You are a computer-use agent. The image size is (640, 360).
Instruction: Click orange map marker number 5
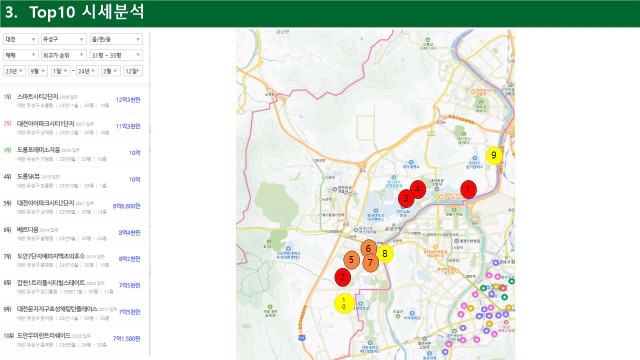point(351,260)
